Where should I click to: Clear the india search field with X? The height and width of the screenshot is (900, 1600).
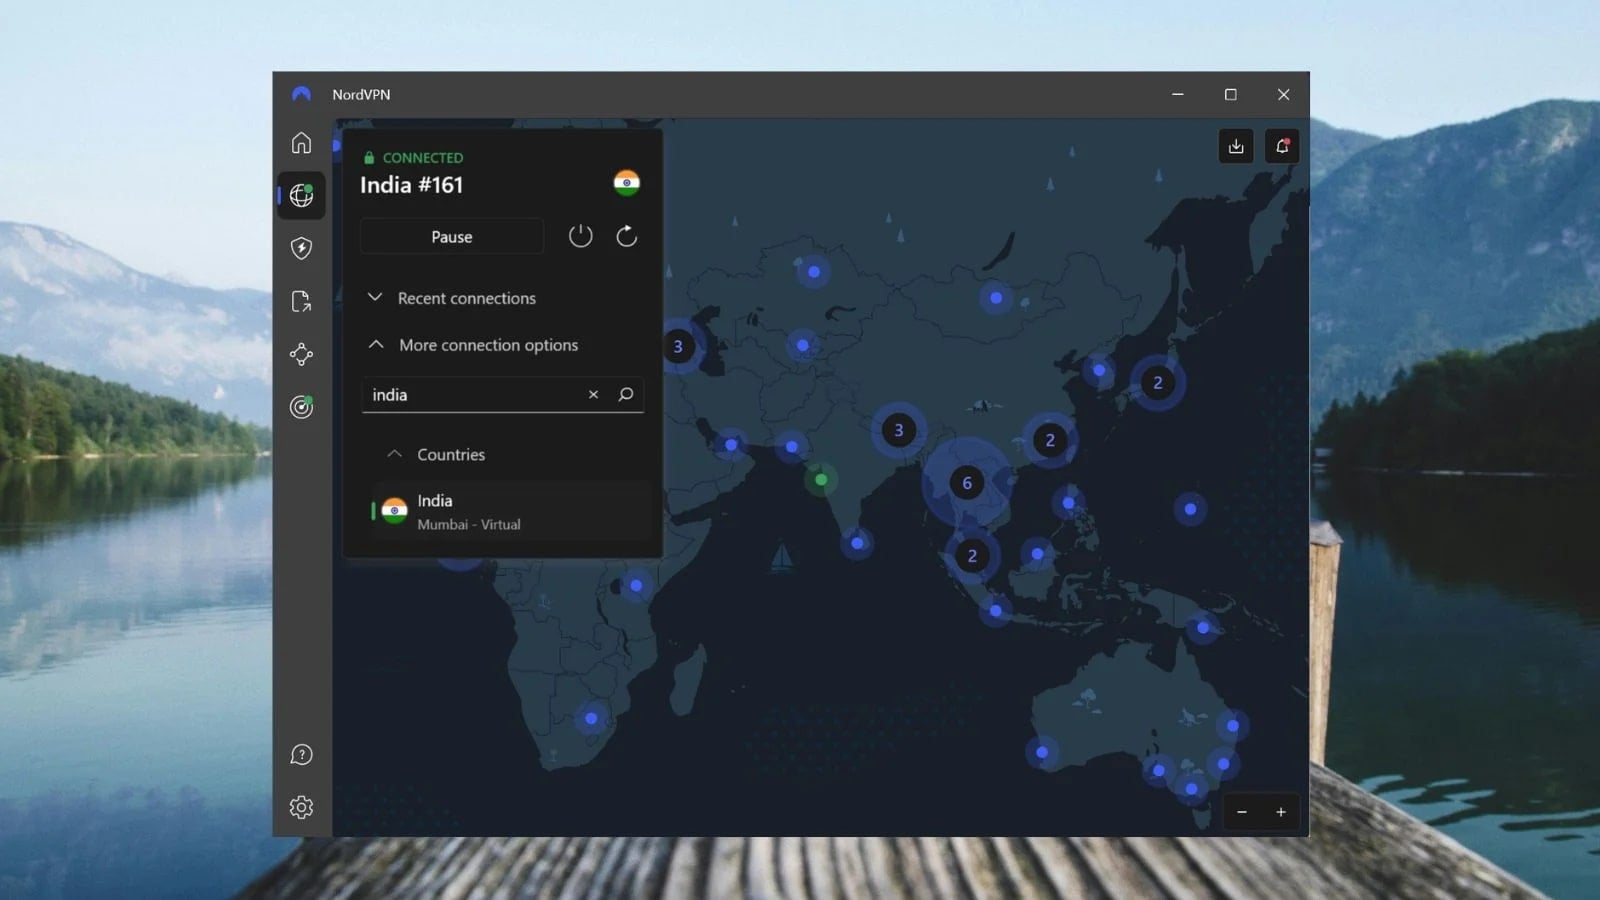(x=593, y=395)
